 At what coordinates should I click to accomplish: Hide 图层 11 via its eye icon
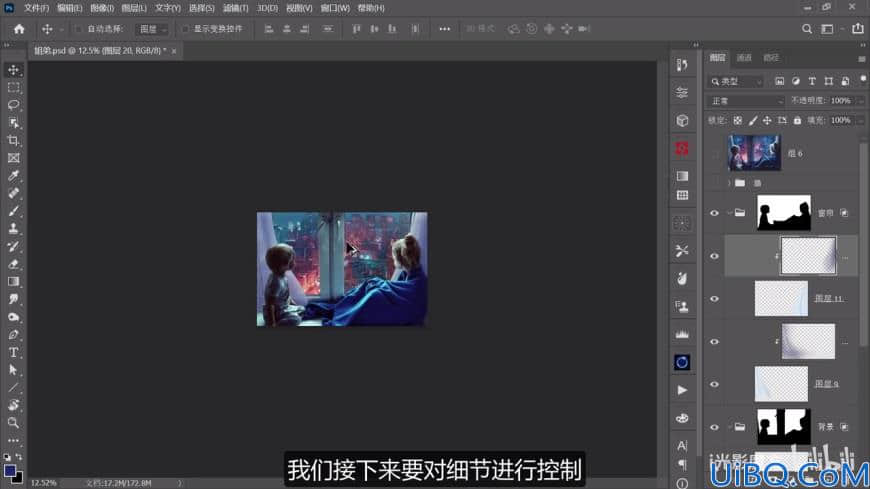pos(715,299)
